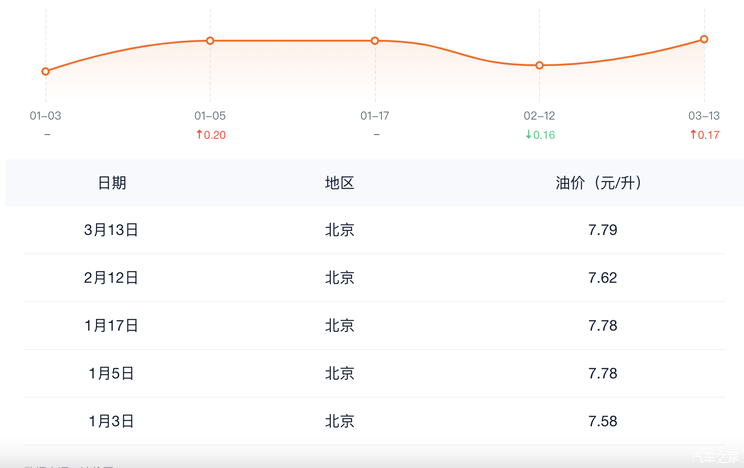Click the 7.79 price cell
The height and width of the screenshot is (468, 744).
pos(603,230)
